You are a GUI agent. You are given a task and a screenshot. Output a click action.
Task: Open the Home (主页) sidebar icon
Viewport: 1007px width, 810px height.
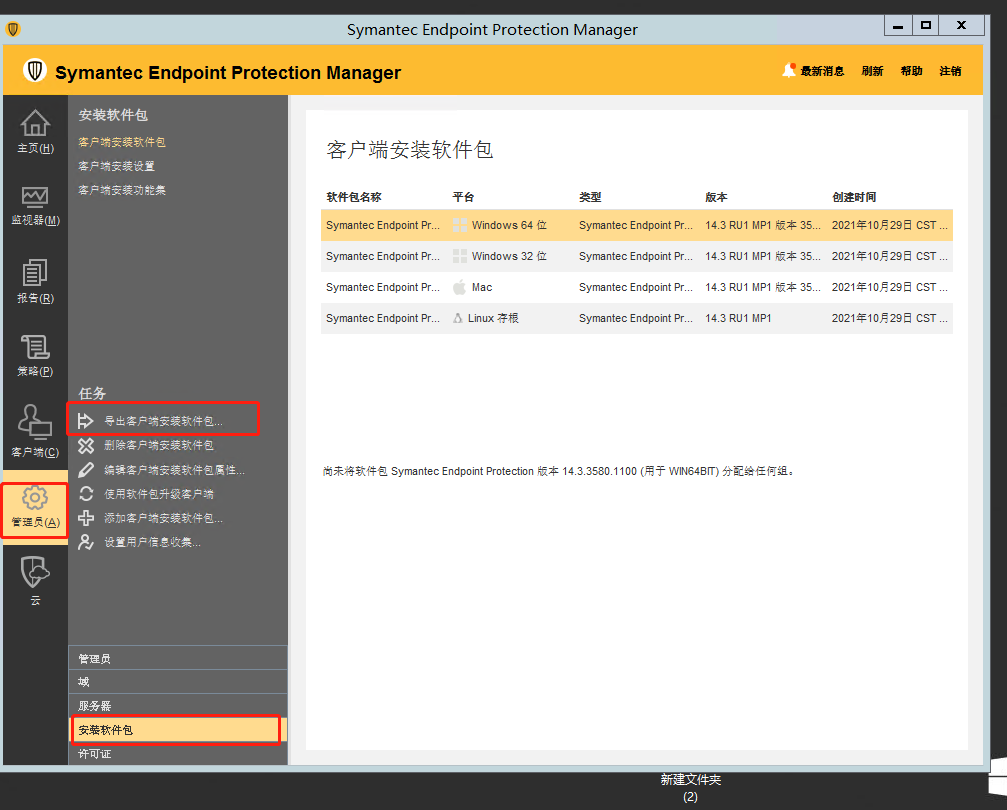coord(35,123)
